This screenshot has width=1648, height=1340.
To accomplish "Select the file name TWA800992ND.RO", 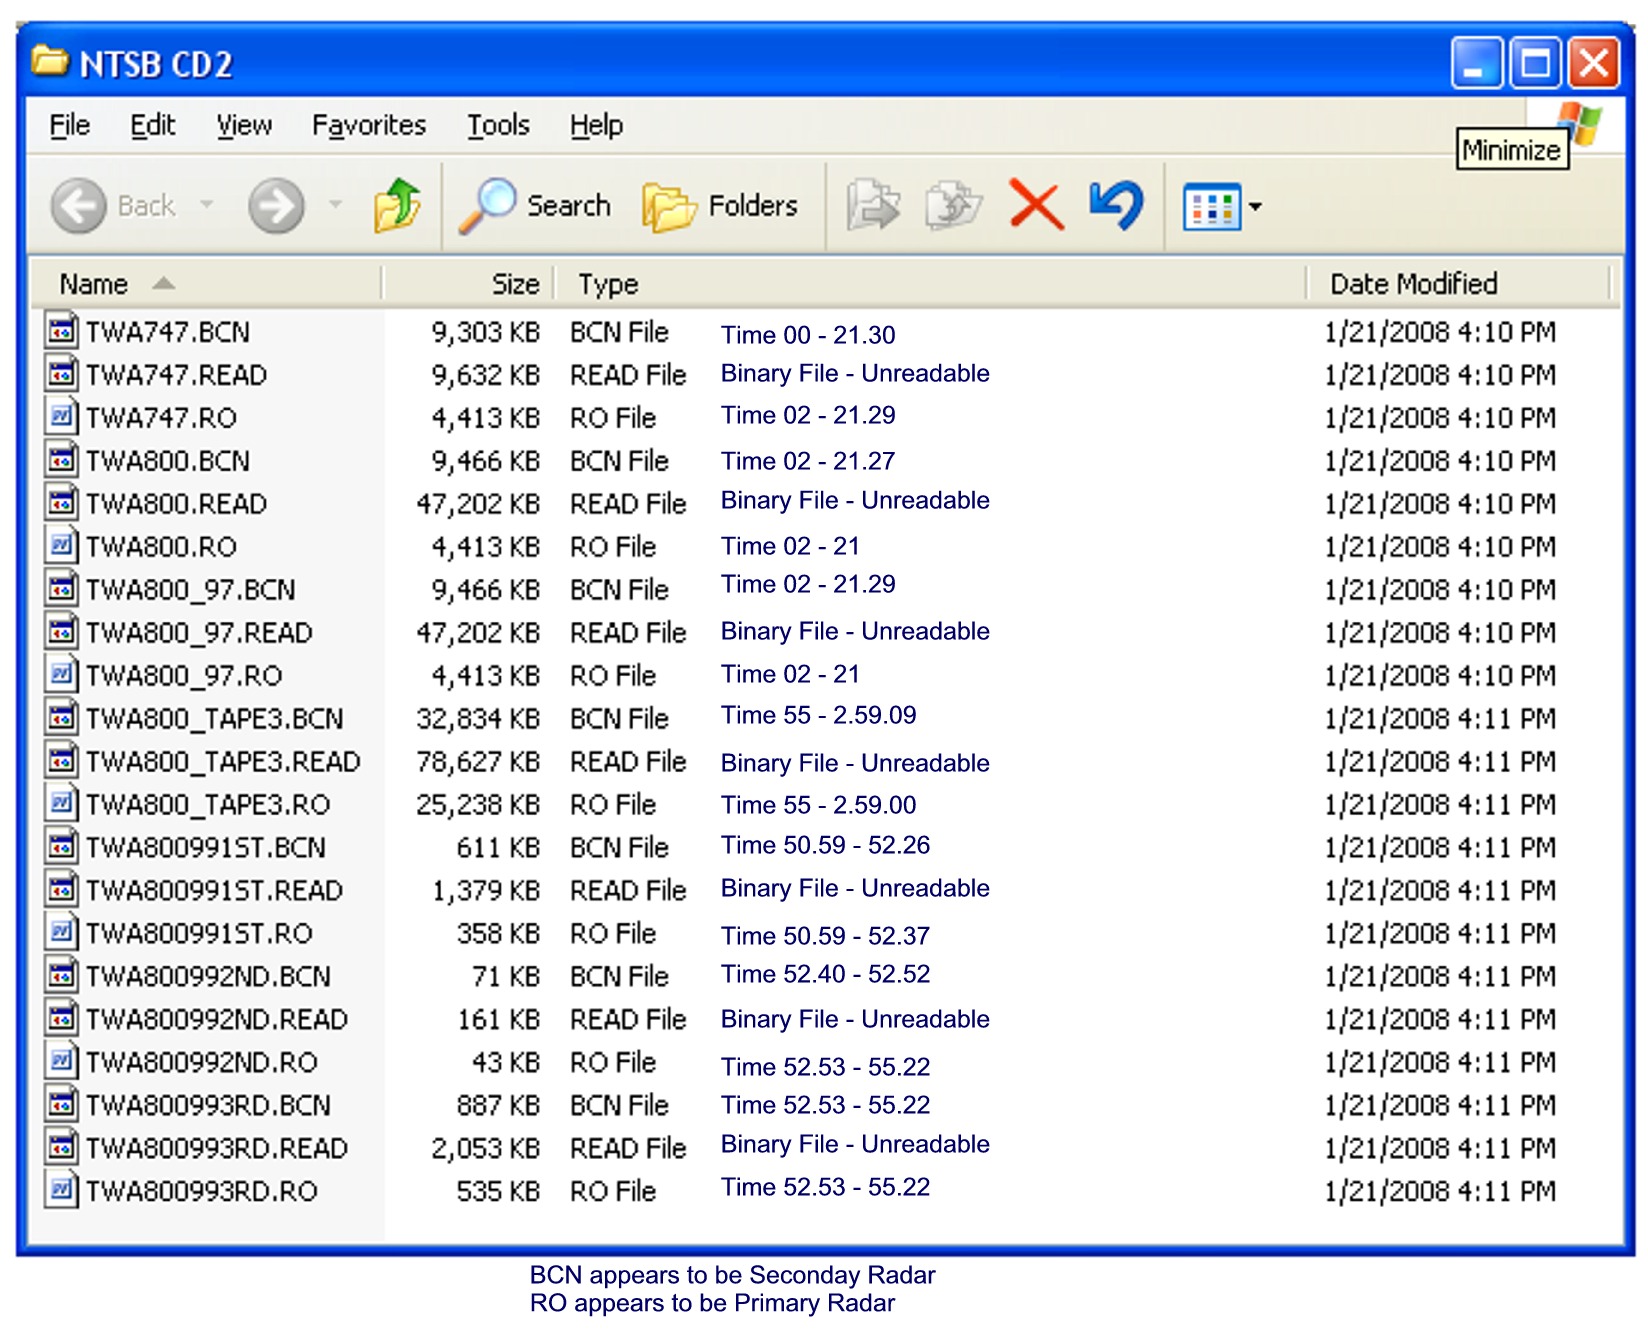I will click(201, 1063).
